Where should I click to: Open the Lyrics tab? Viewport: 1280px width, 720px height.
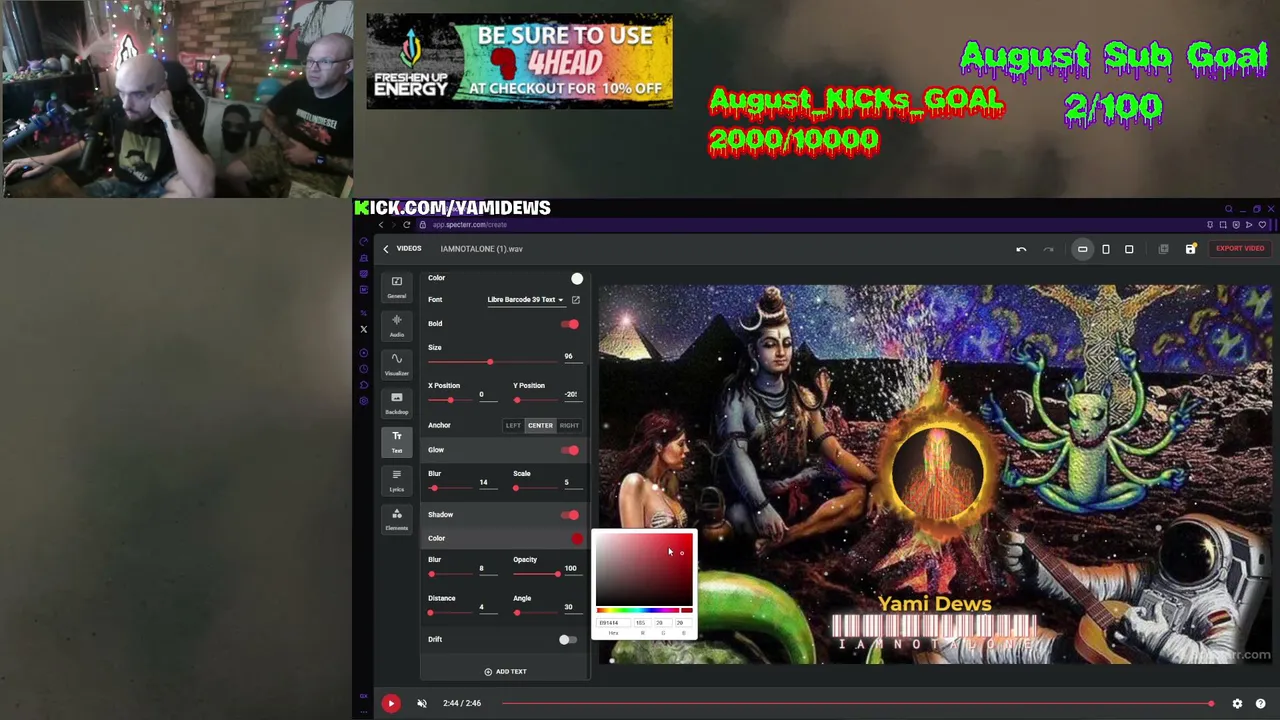tap(397, 480)
